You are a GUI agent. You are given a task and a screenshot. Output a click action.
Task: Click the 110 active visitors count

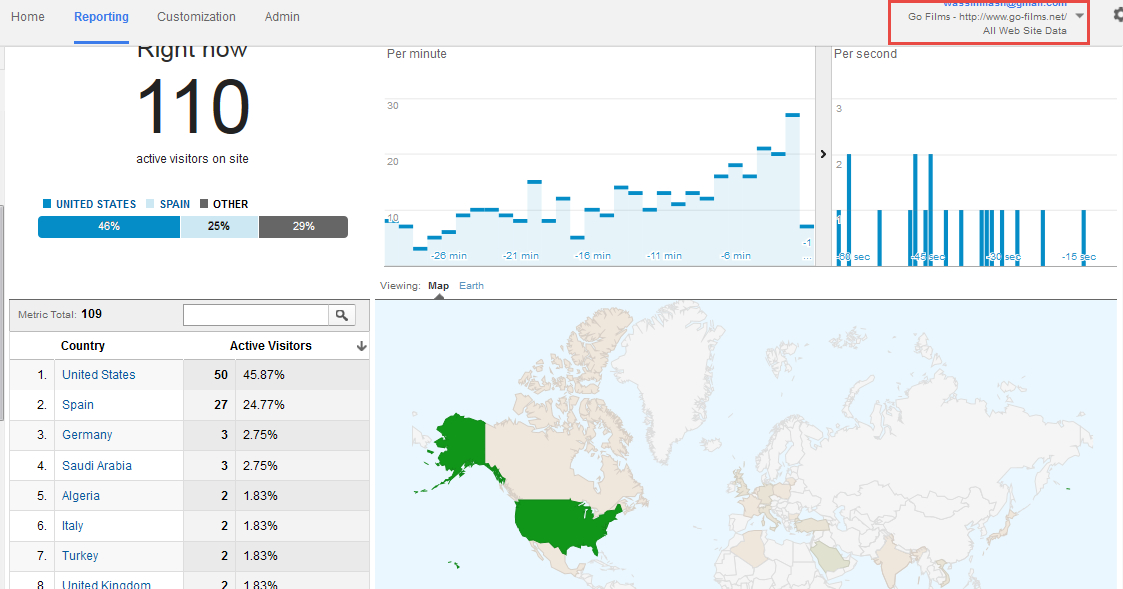point(193,107)
